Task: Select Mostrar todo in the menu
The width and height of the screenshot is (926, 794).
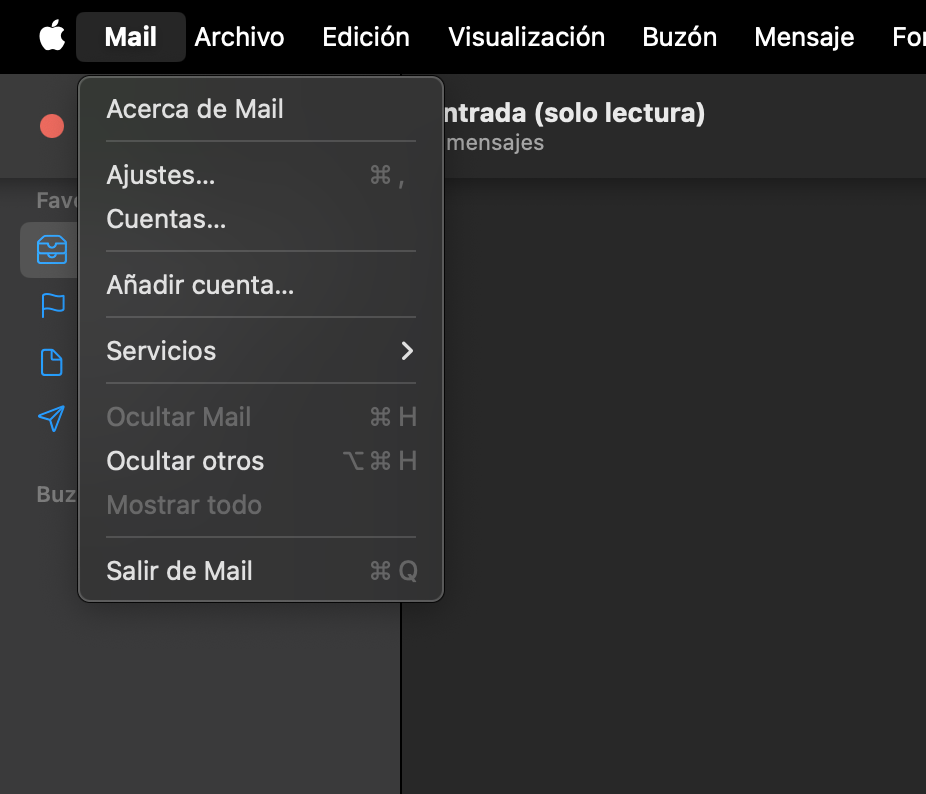Action: point(184,505)
